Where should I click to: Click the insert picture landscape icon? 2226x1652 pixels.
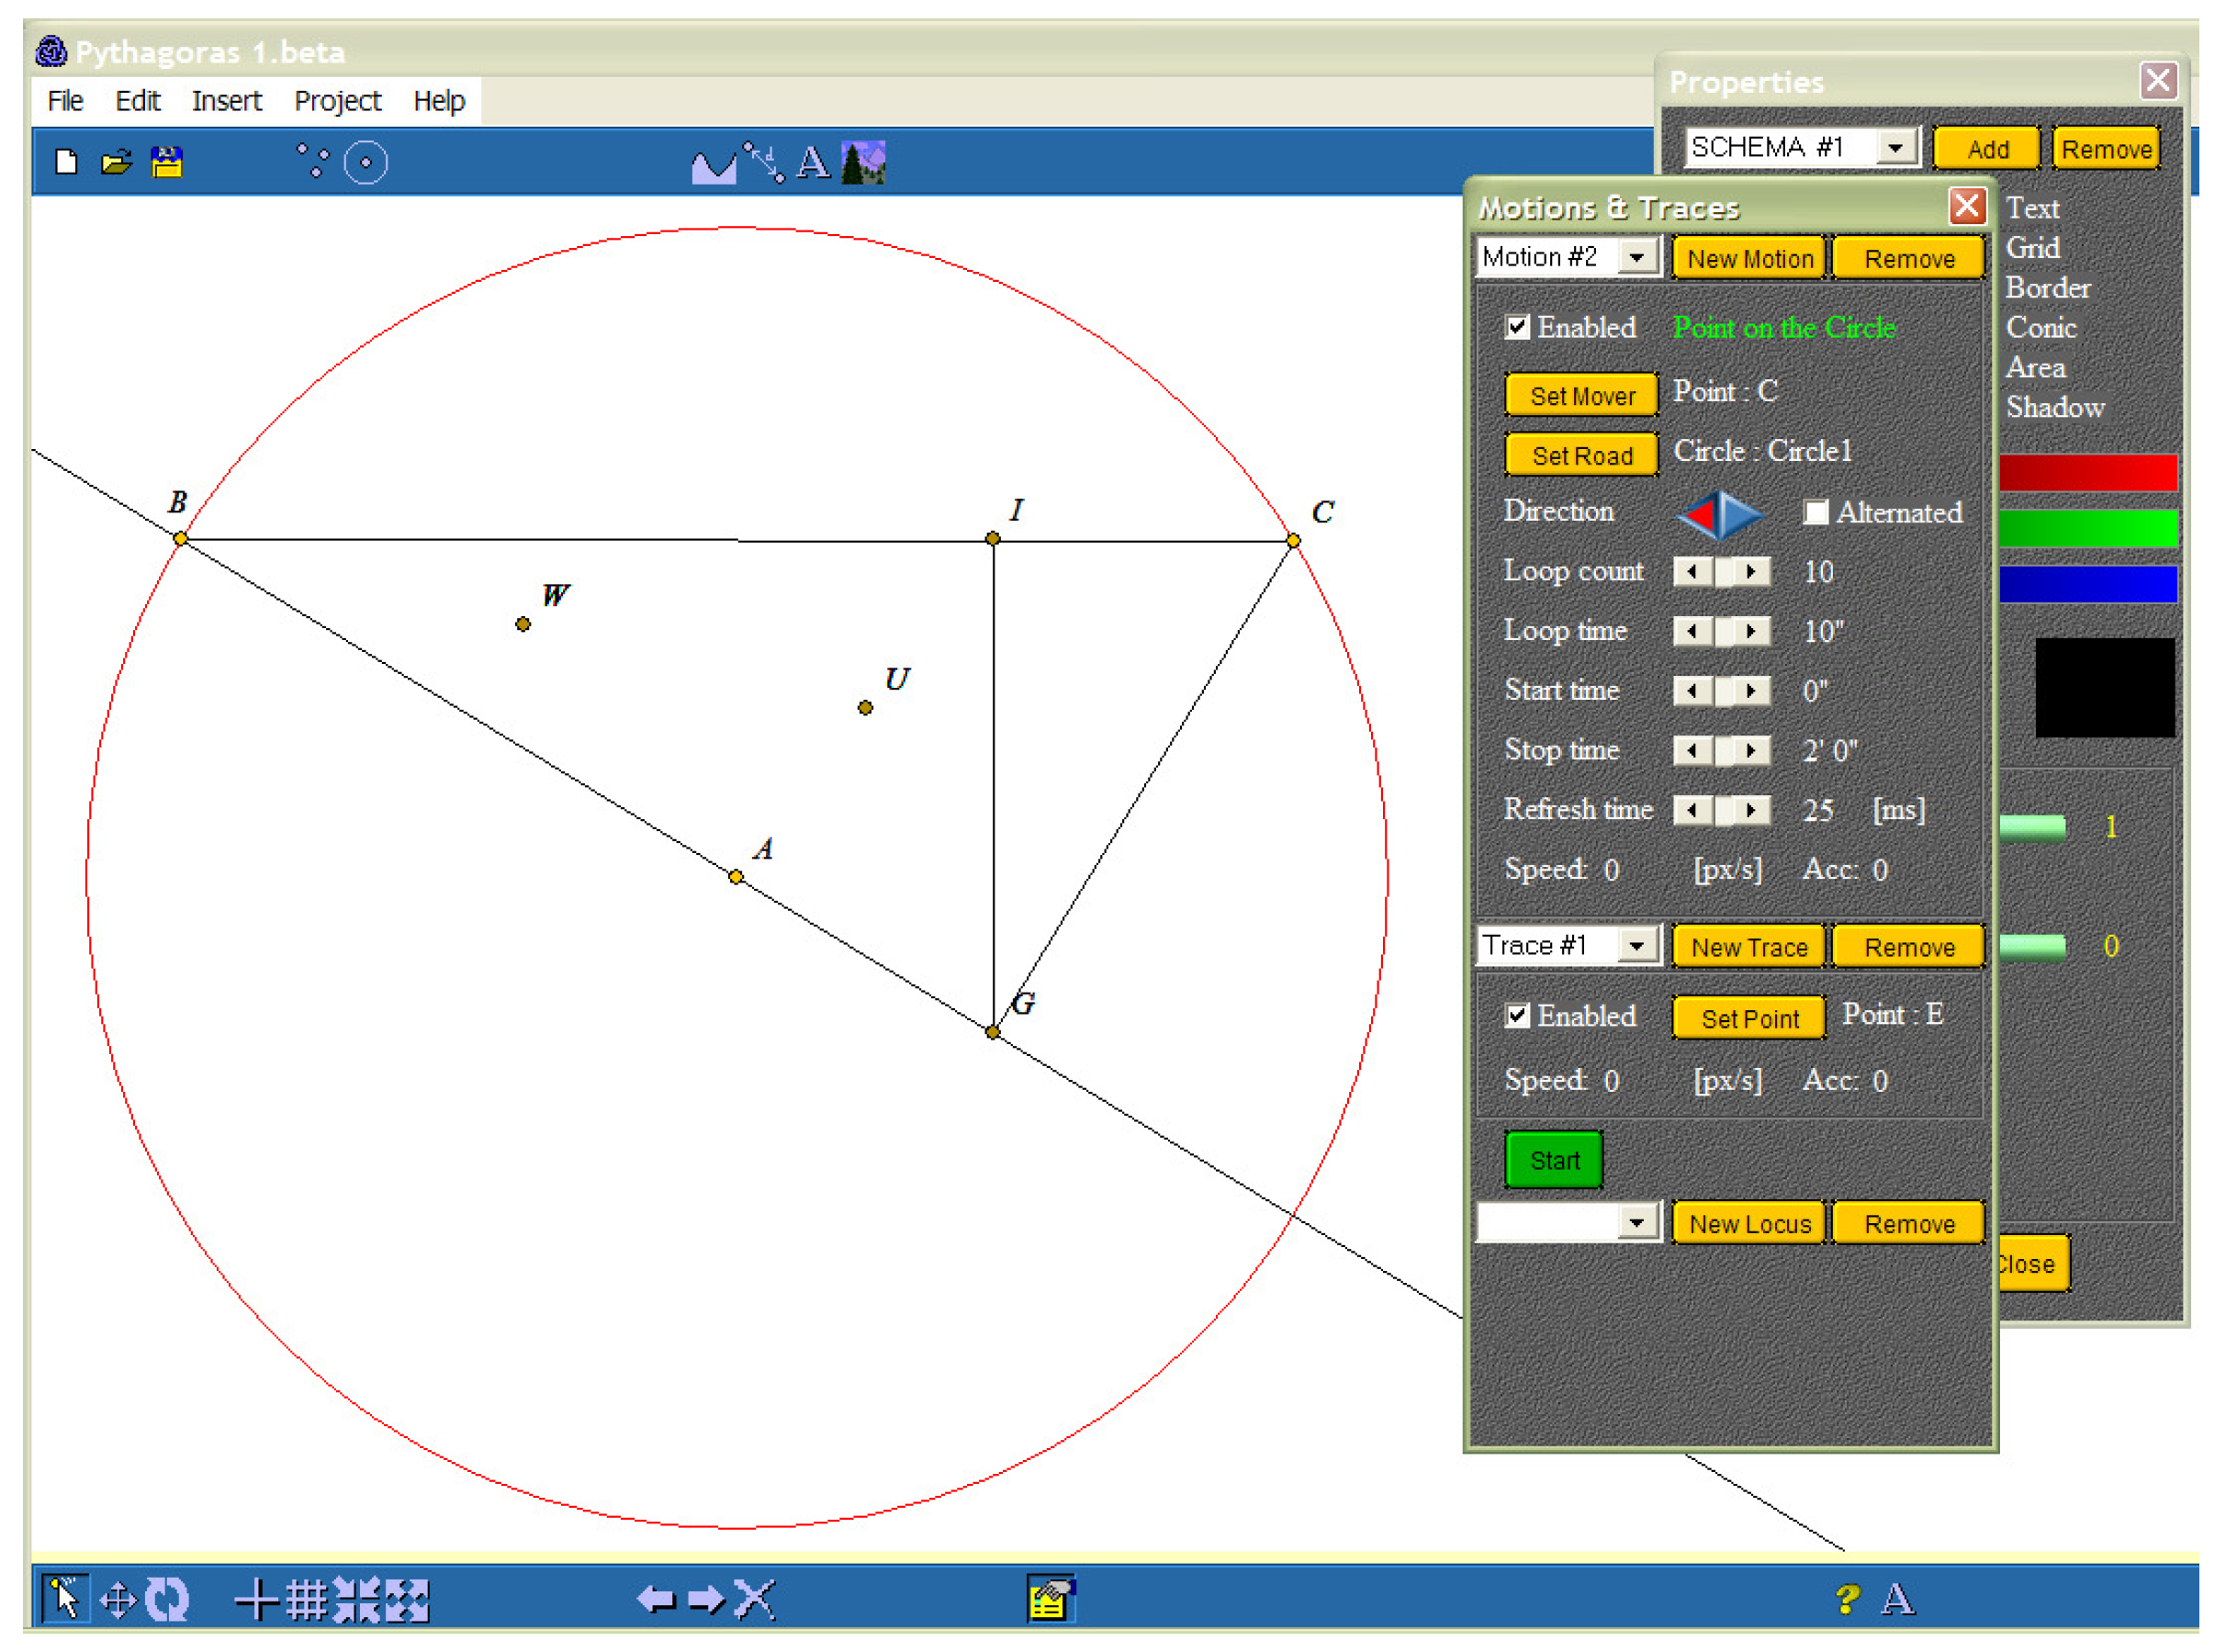(863, 163)
